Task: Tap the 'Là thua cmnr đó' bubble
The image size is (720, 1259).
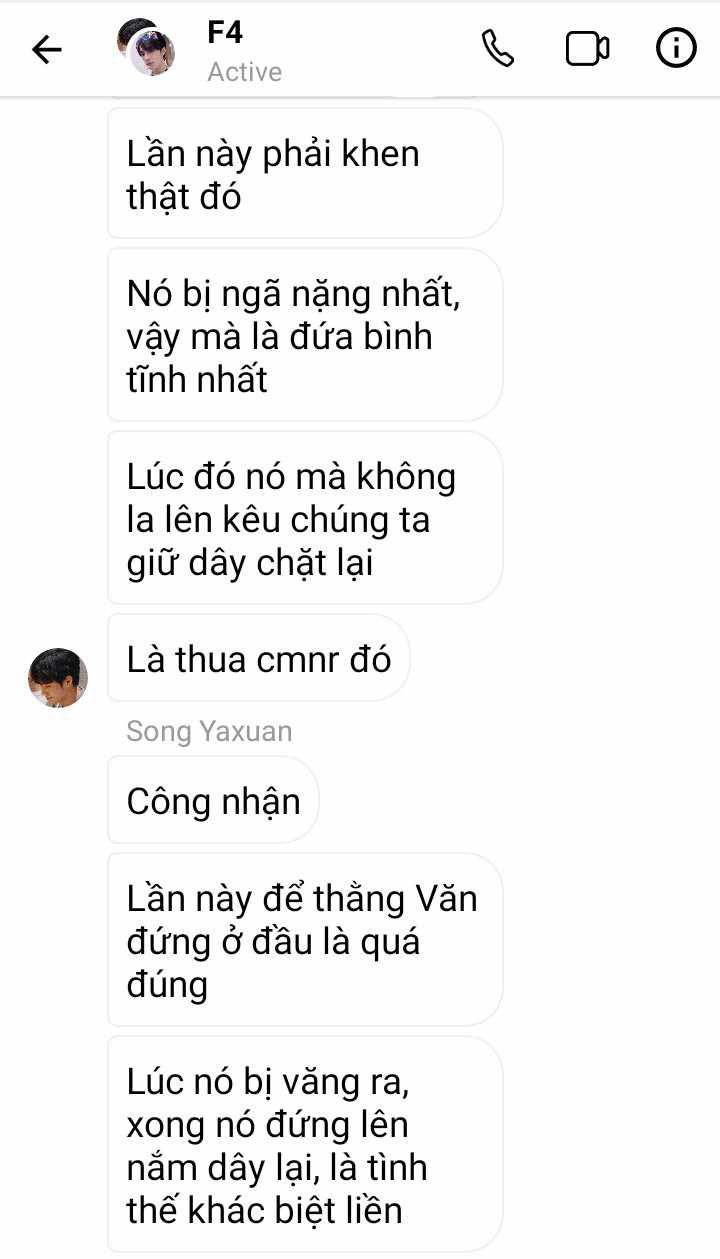Action: pyautogui.click(x=259, y=659)
